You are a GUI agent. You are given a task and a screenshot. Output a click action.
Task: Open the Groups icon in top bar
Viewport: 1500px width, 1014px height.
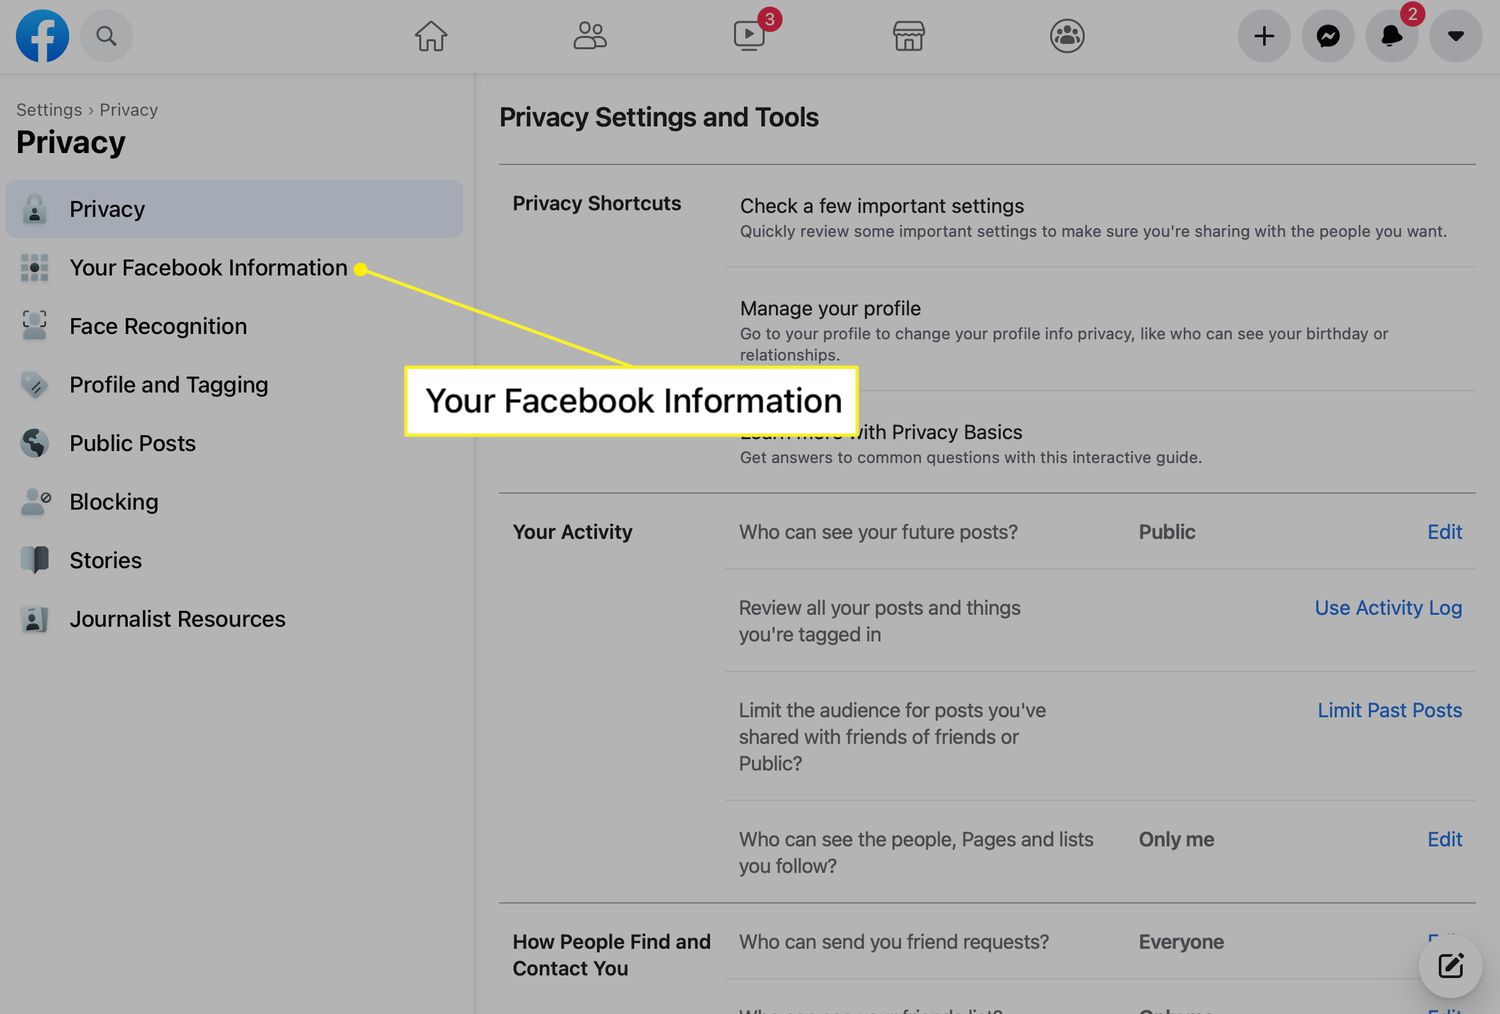point(1067,36)
